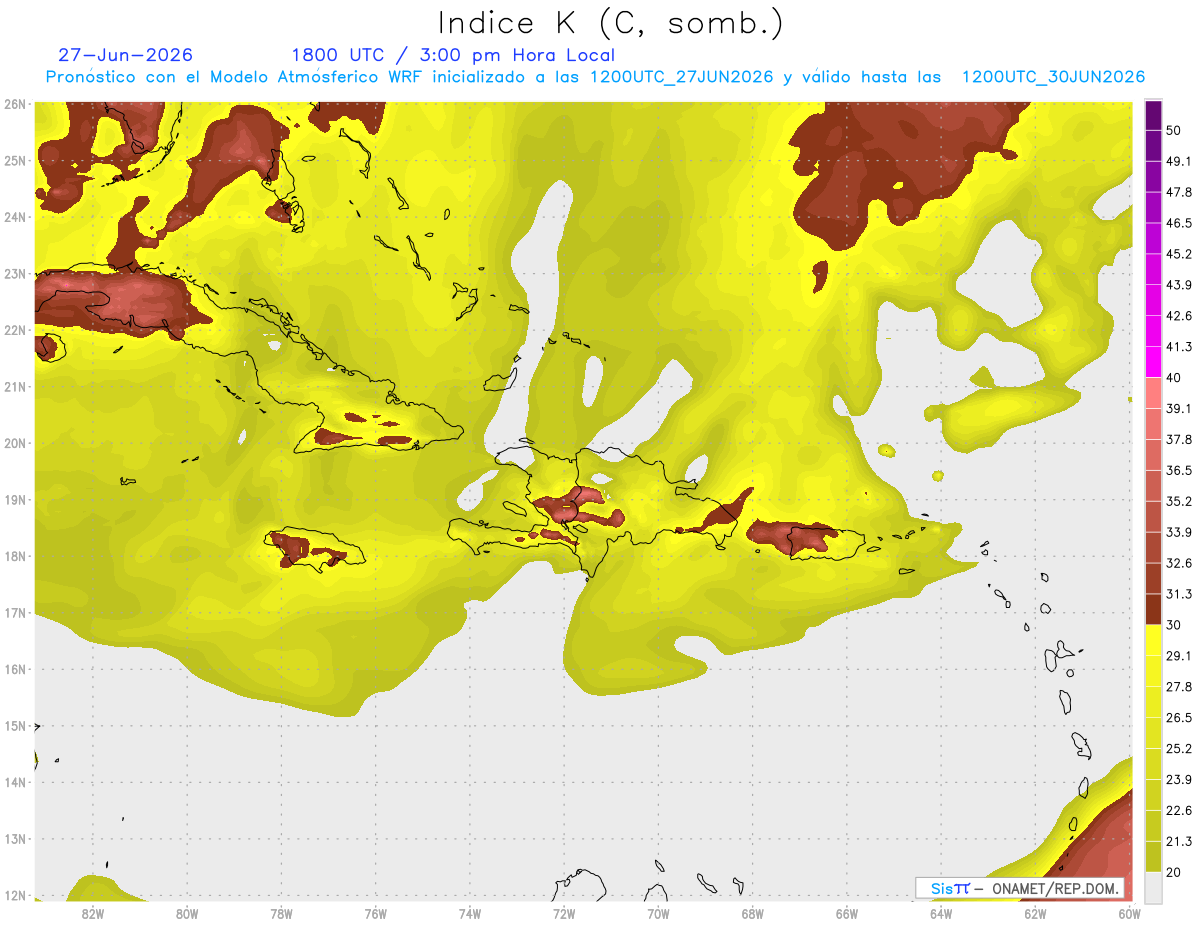Image resolution: width=1200 pixels, height=927 pixels.
Task: Click the longitude axis label "62W"
Action: point(1035,914)
